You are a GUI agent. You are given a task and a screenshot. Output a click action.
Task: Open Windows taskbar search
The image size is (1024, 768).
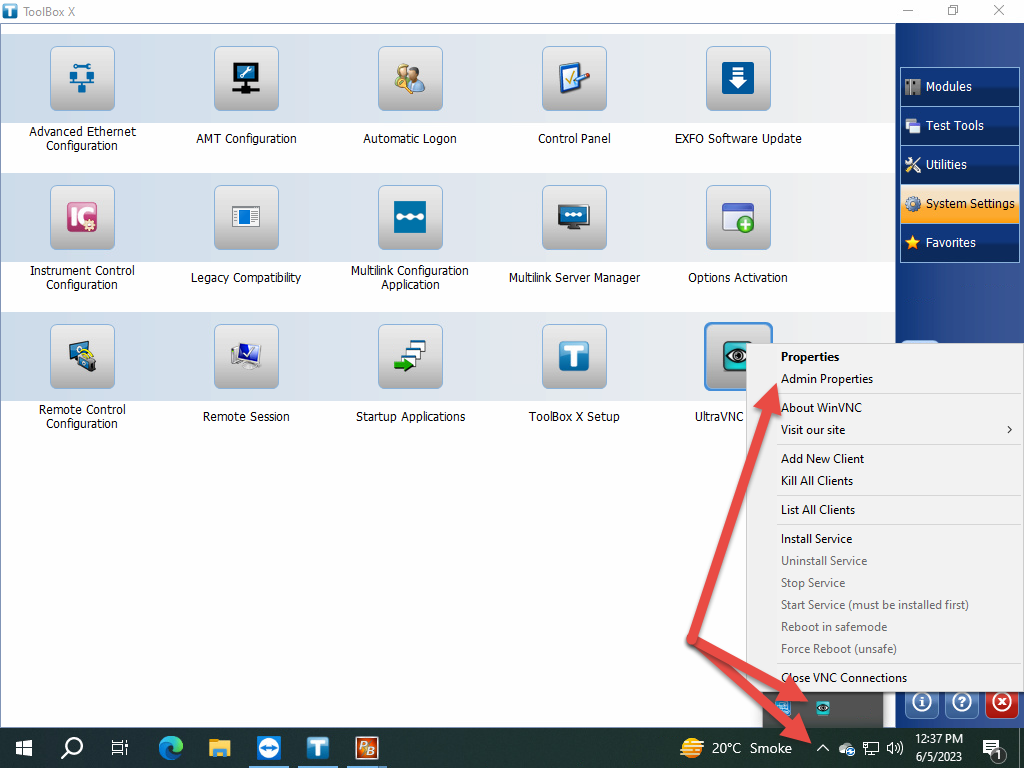(72, 748)
